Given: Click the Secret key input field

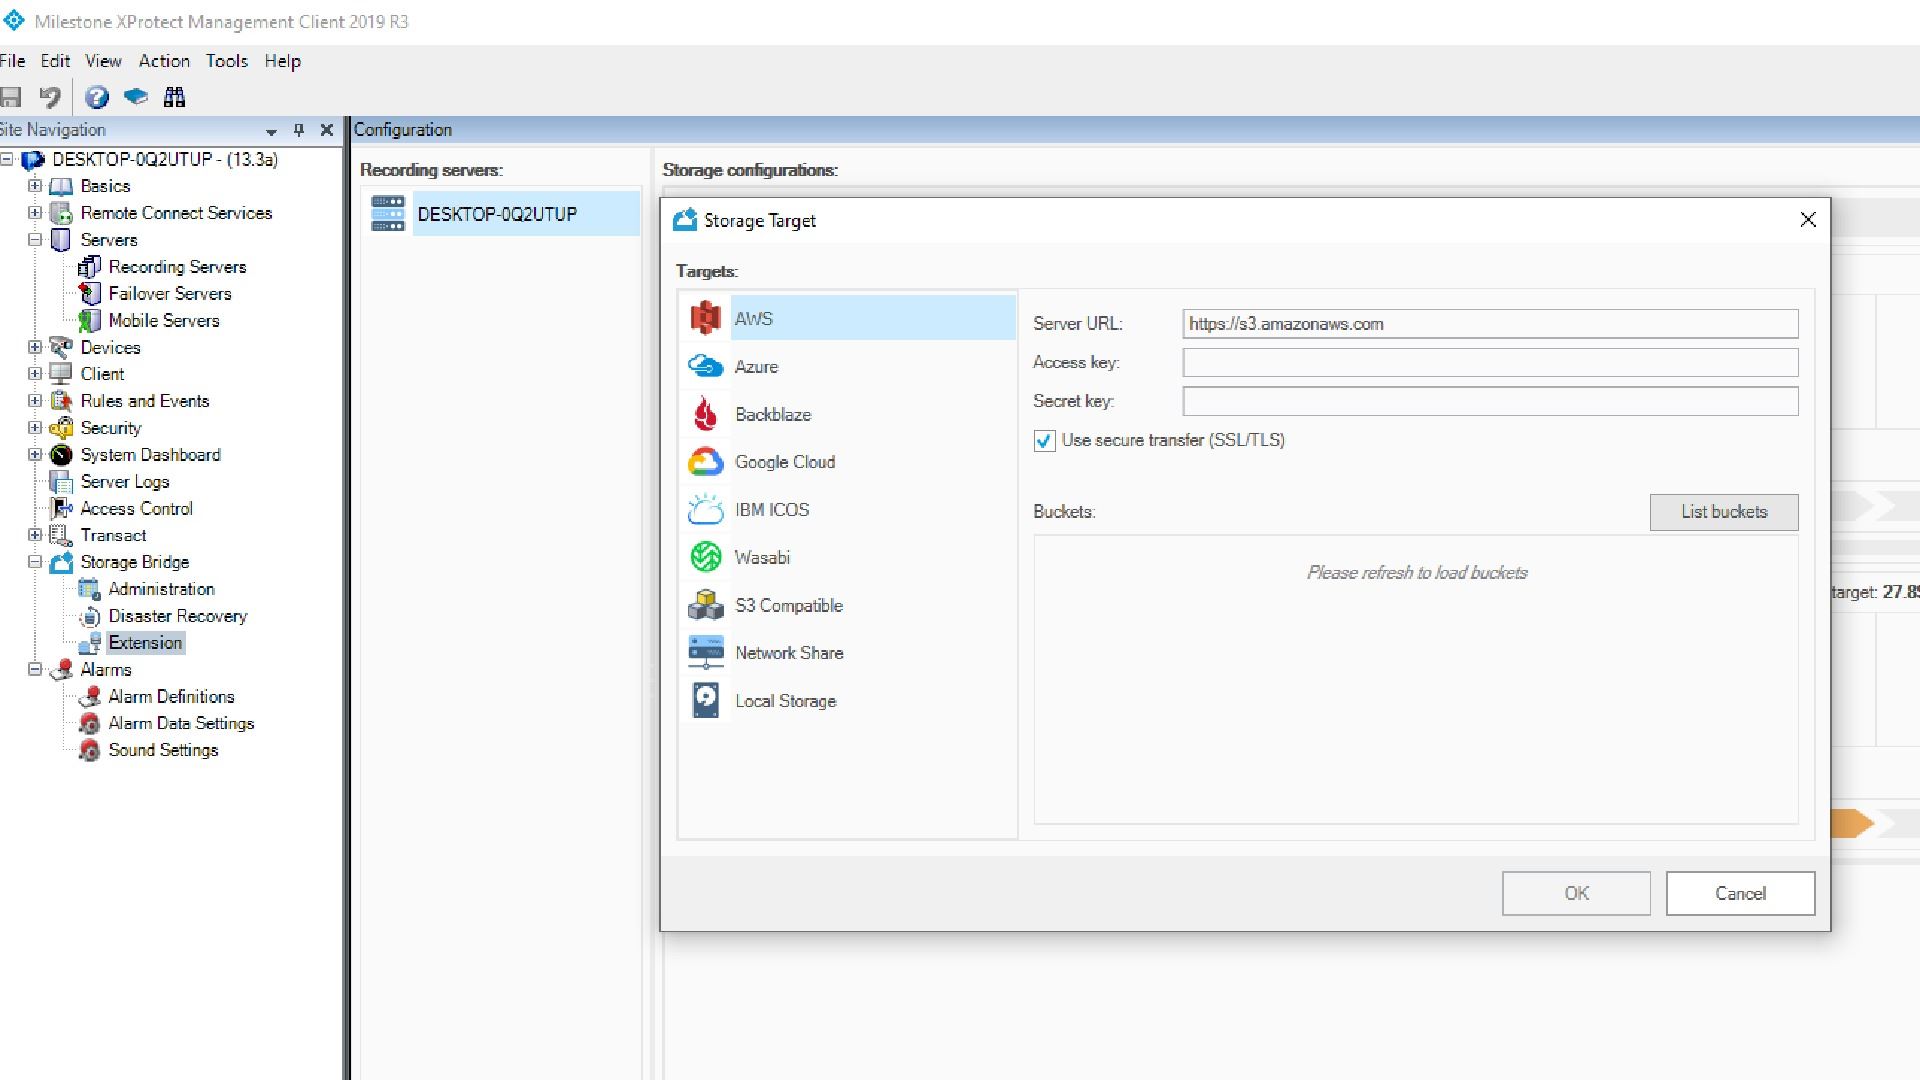Looking at the screenshot, I should (1490, 401).
